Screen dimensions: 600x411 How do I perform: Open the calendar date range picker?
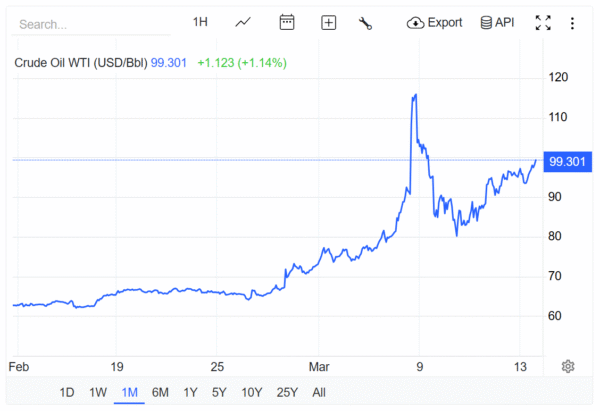pos(287,22)
